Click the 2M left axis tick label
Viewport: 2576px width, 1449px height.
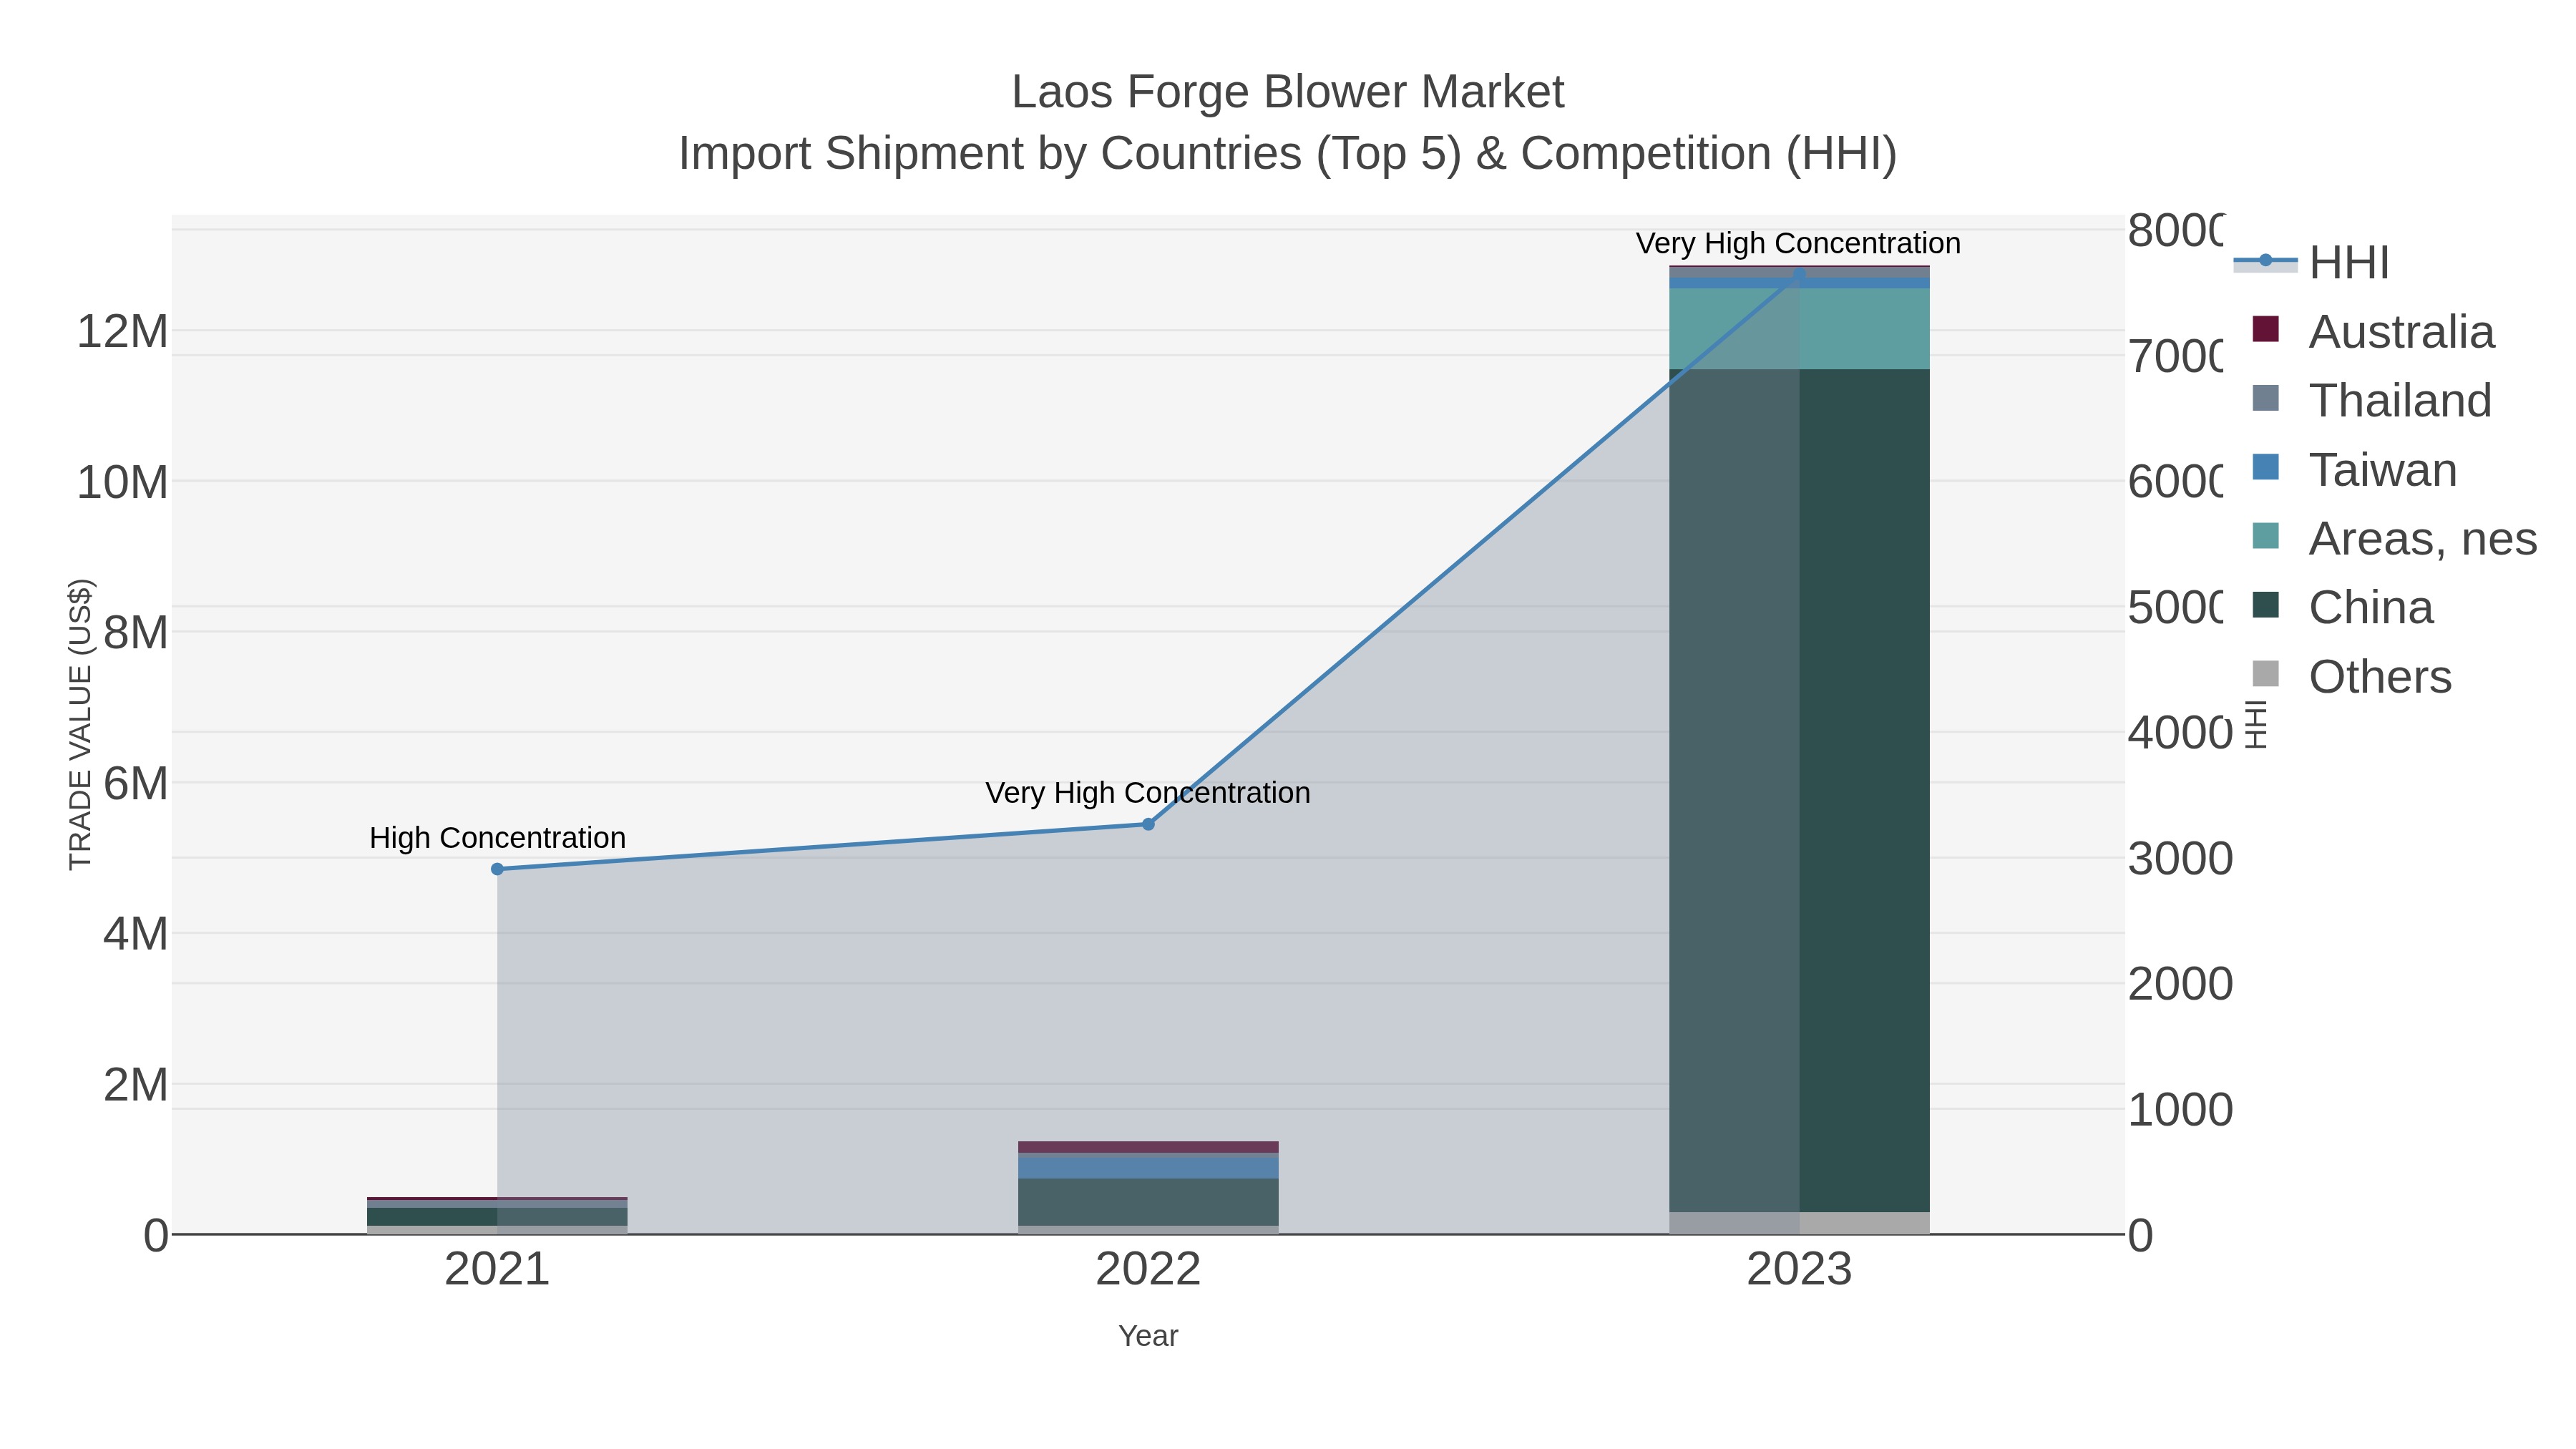pyautogui.click(x=136, y=1085)
